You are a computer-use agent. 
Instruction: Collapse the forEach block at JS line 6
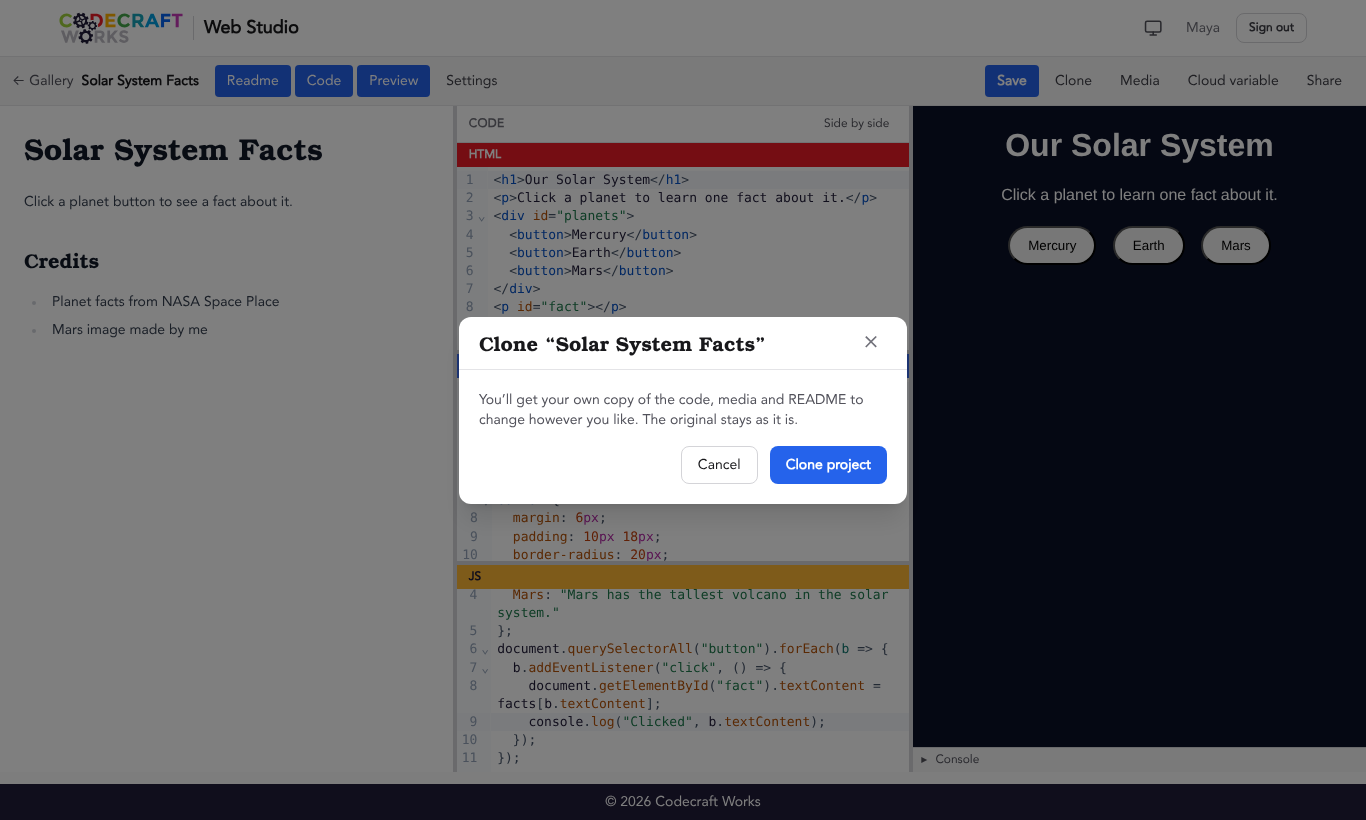point(486,650)
